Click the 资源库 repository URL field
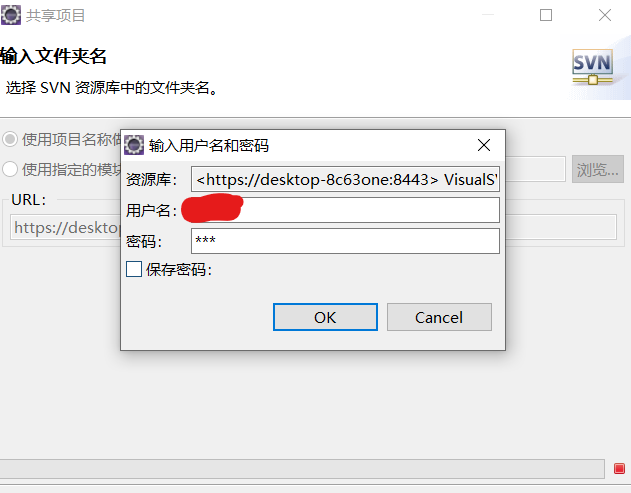This screenshot has width=631, height=493. [345, 179]
